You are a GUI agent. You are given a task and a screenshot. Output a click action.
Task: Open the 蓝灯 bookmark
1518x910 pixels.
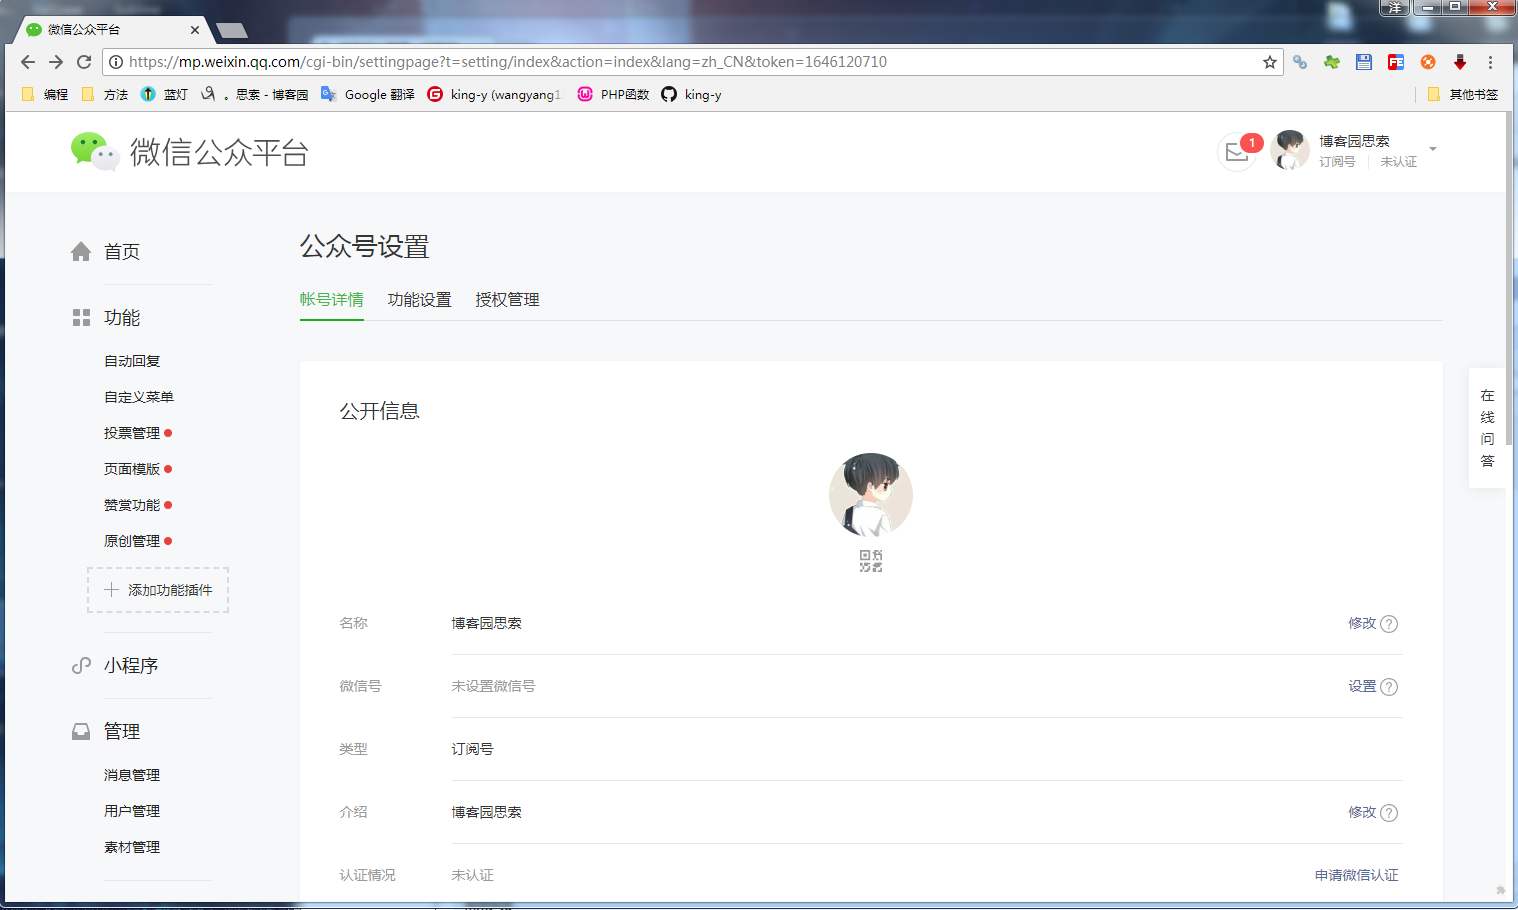[164, 94]
